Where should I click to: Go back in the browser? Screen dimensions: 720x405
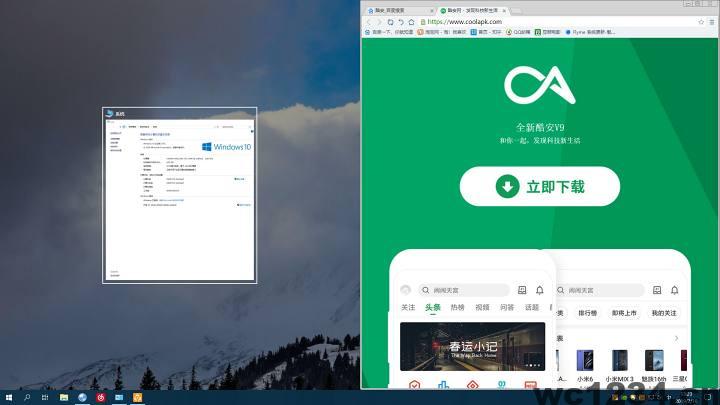point(369,22)
